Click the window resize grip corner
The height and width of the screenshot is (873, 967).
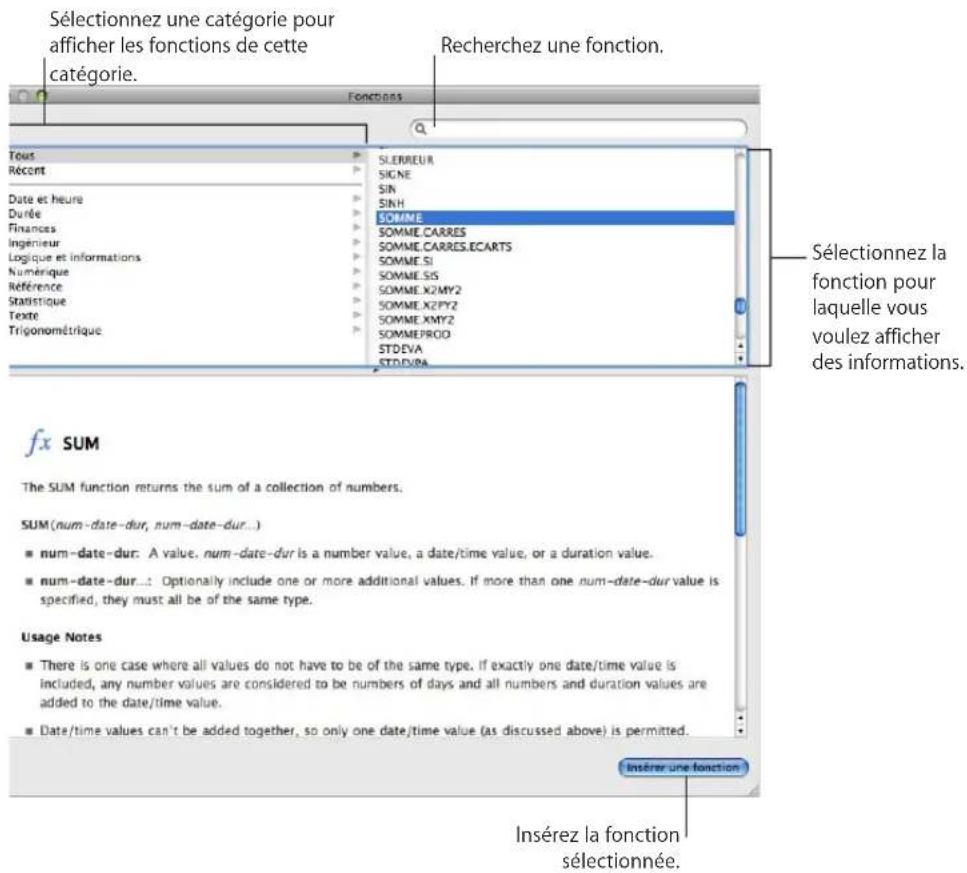754,791
